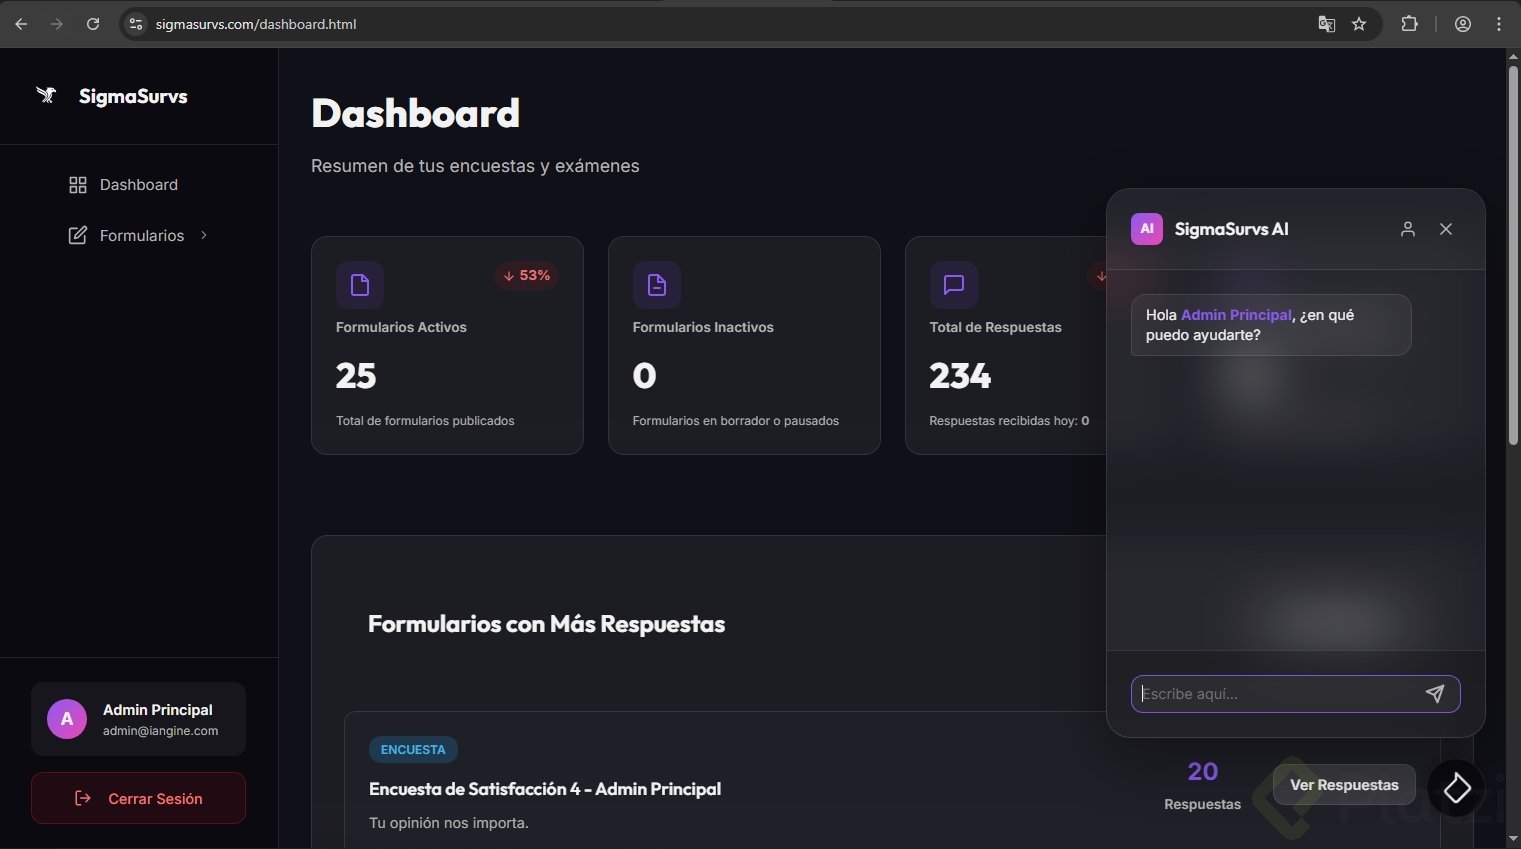Send the chat message with paper plane icon
The image size is (1521, 849).
[1435, 694]
